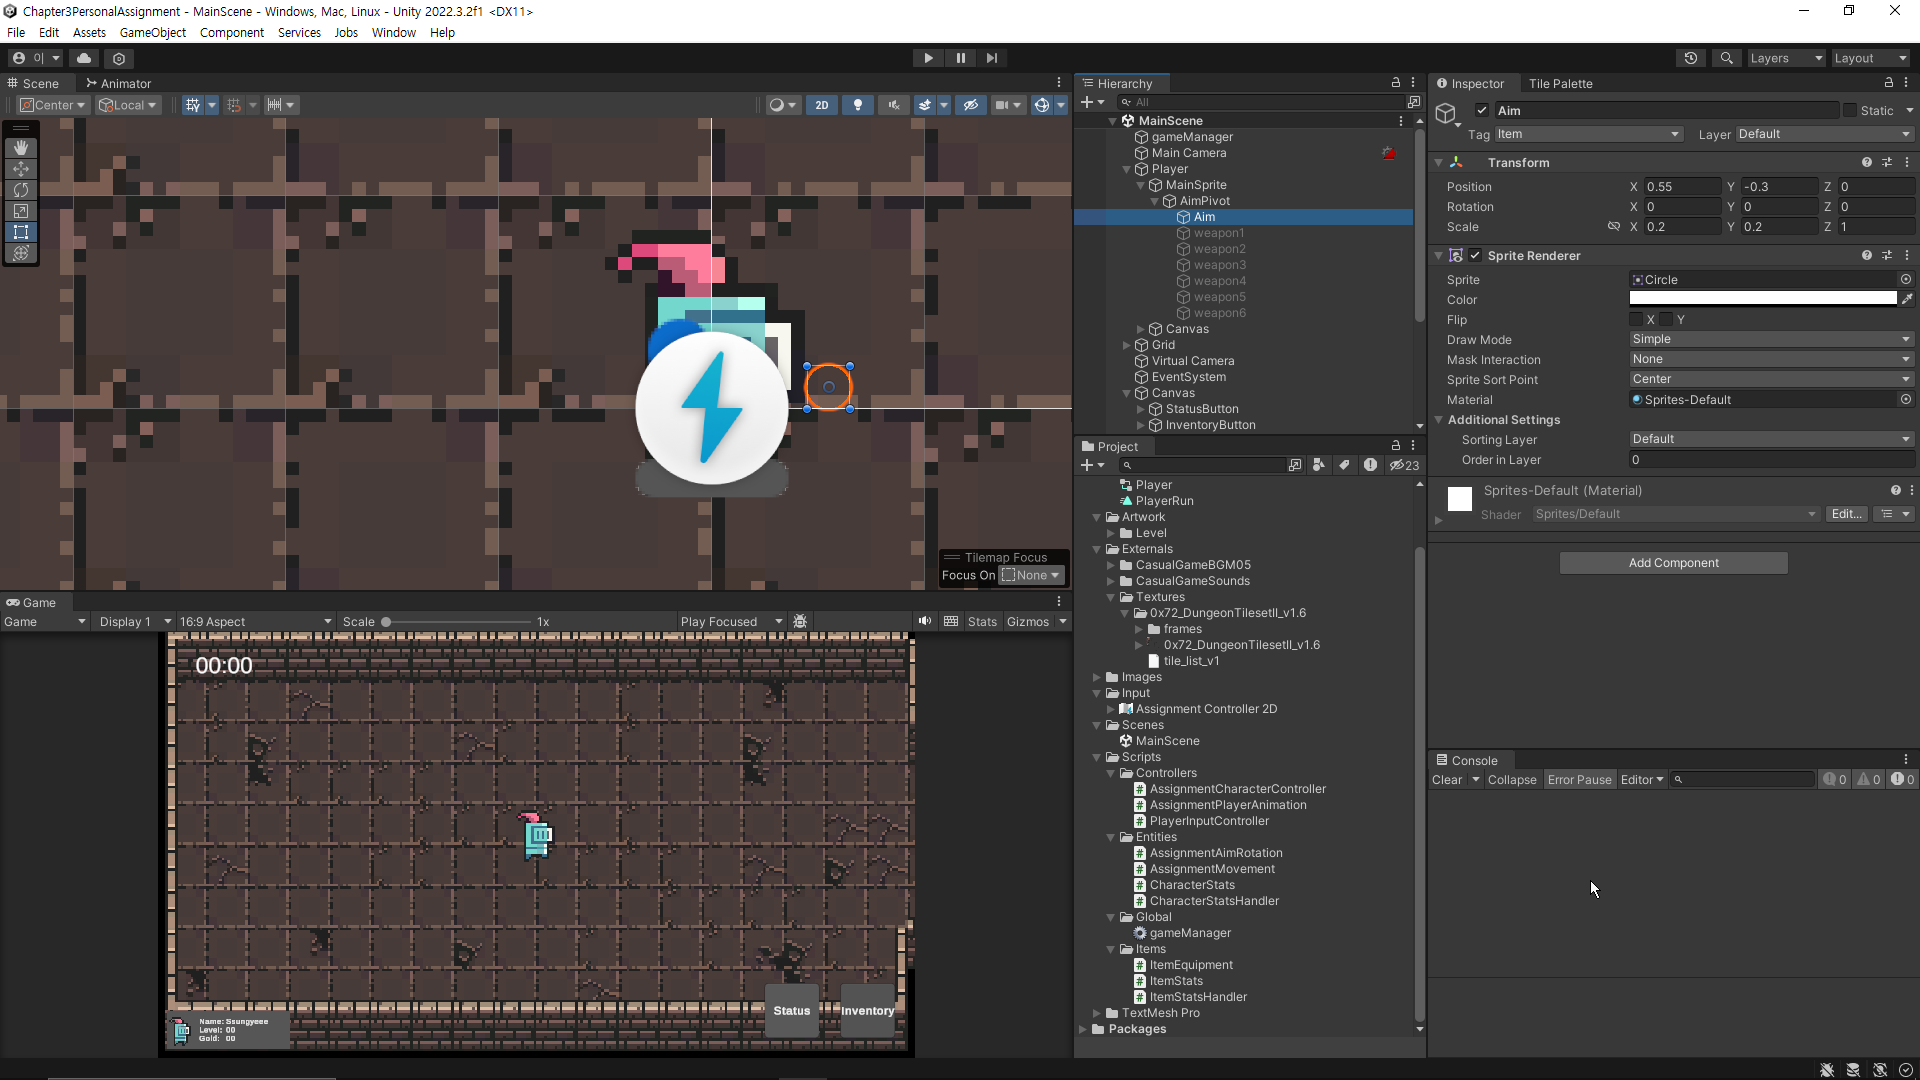1920x1080 pixels.
Task: Open the Window menu
Action: (394, 32)
